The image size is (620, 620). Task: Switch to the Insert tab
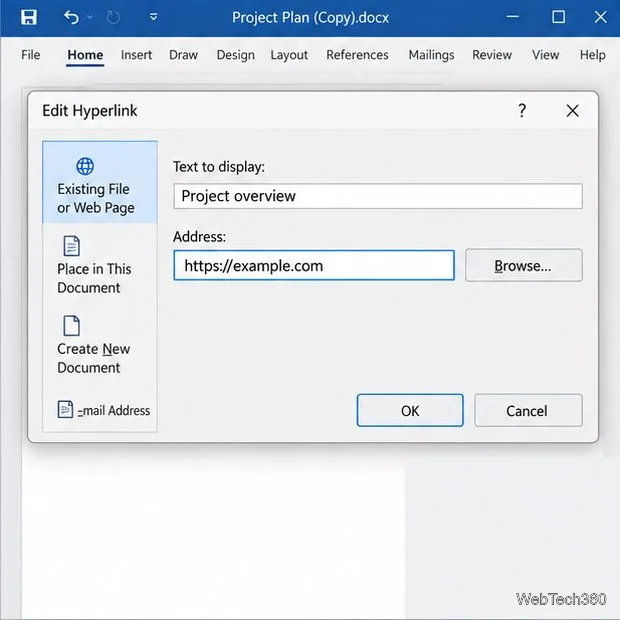coord(136,55)
